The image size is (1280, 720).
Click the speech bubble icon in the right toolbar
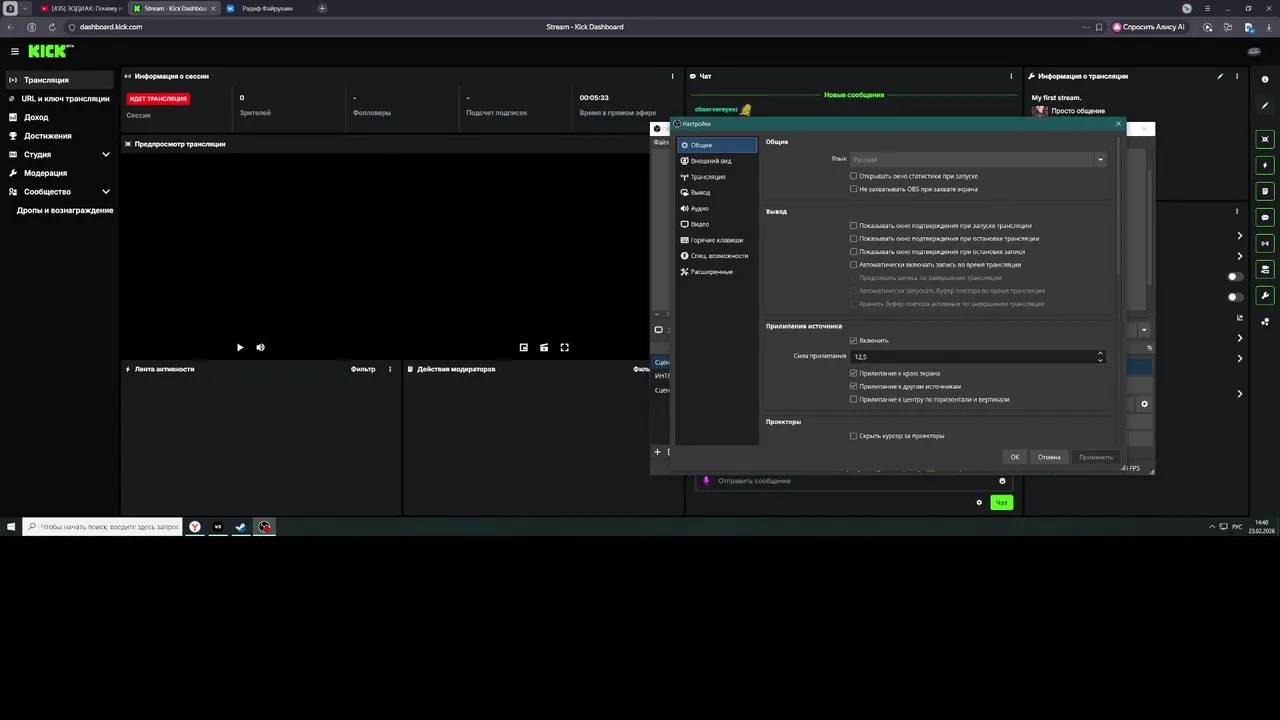coord(1265,217)
